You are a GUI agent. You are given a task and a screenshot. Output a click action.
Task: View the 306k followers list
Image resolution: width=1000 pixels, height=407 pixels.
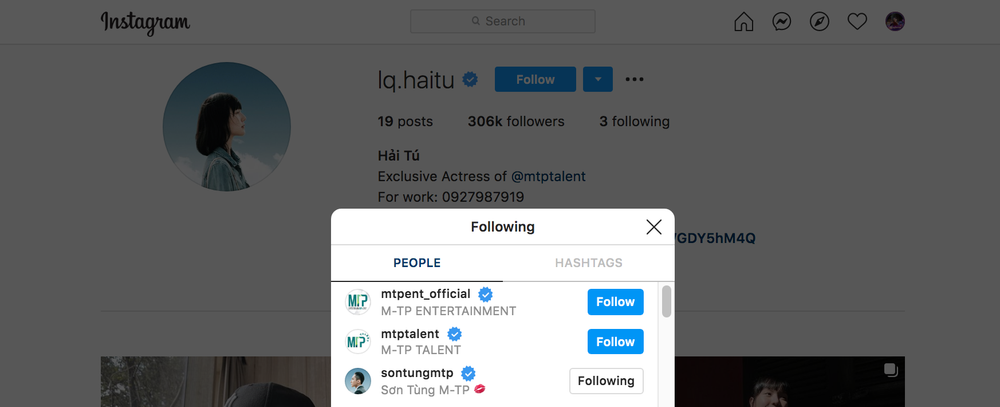point(516,121)
